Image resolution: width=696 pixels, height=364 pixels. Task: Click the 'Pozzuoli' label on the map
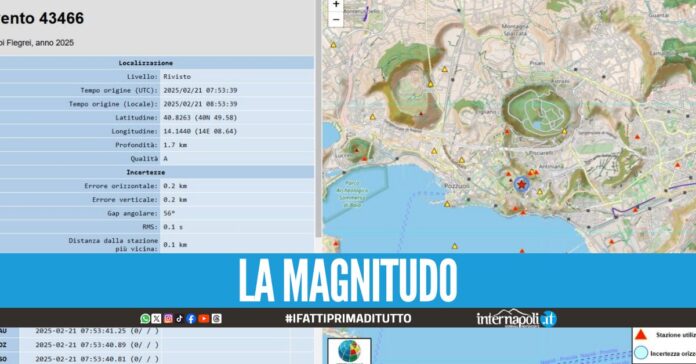click(456, 186)
